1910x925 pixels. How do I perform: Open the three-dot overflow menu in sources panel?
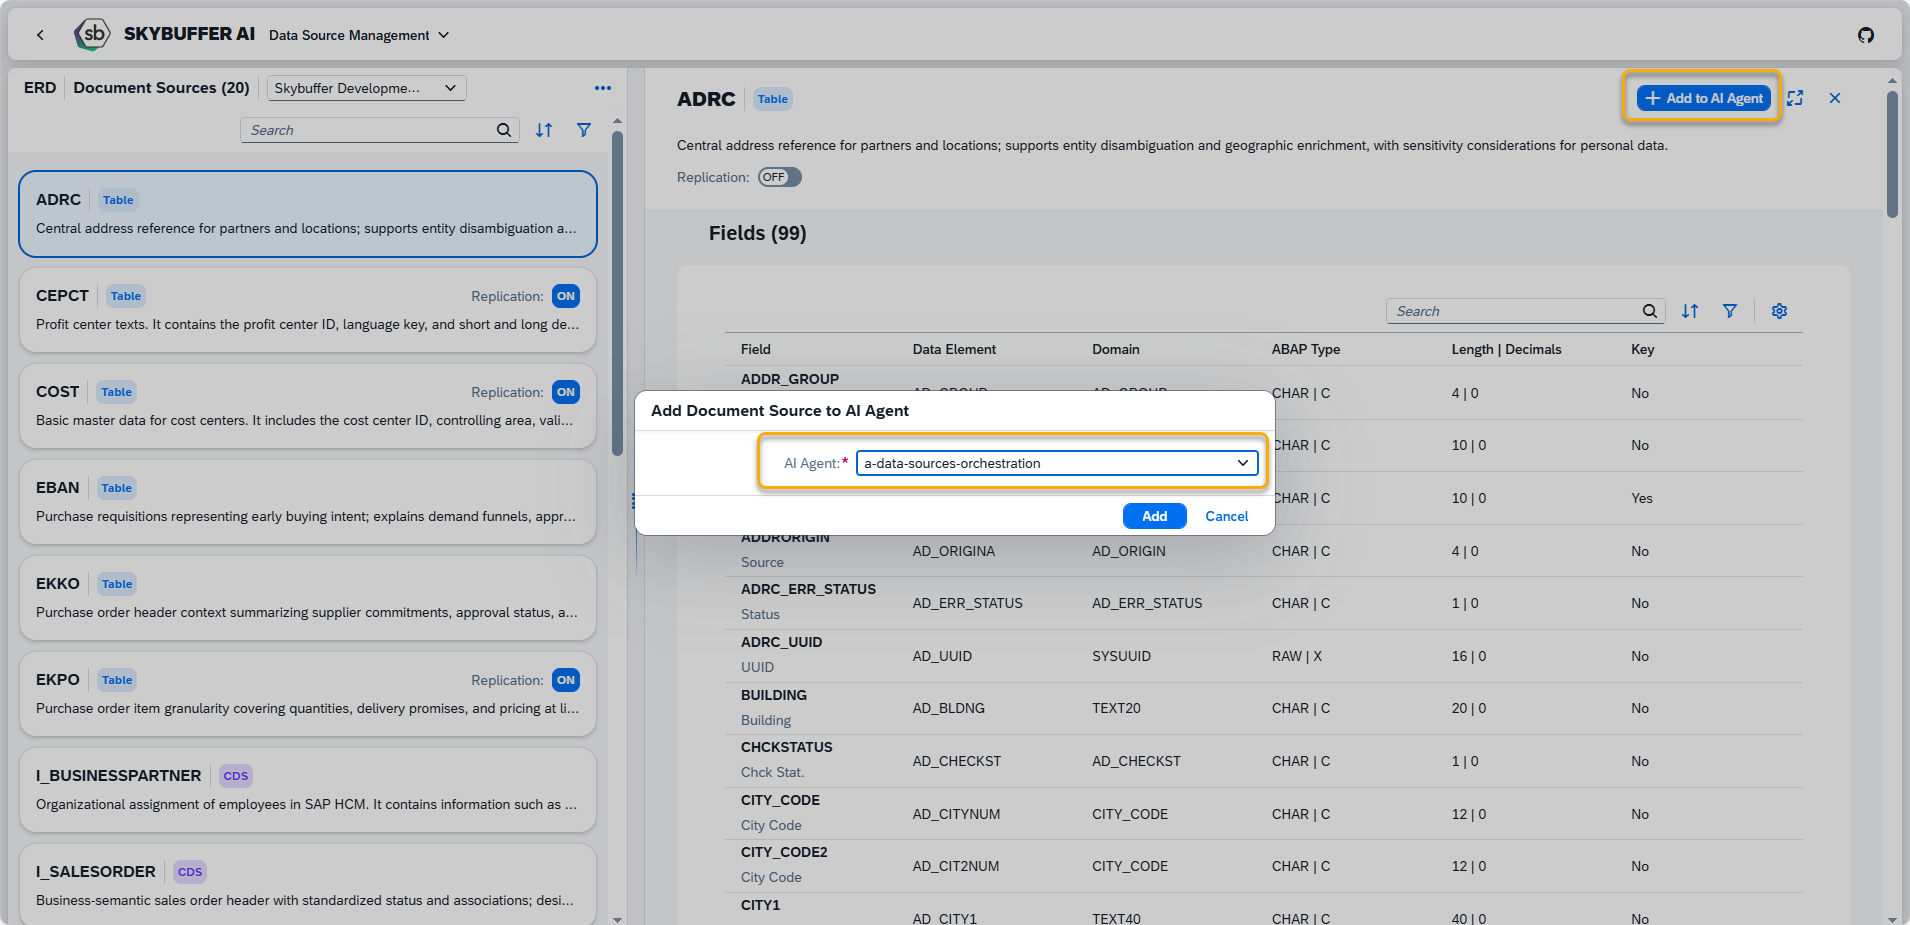point(602,88)
